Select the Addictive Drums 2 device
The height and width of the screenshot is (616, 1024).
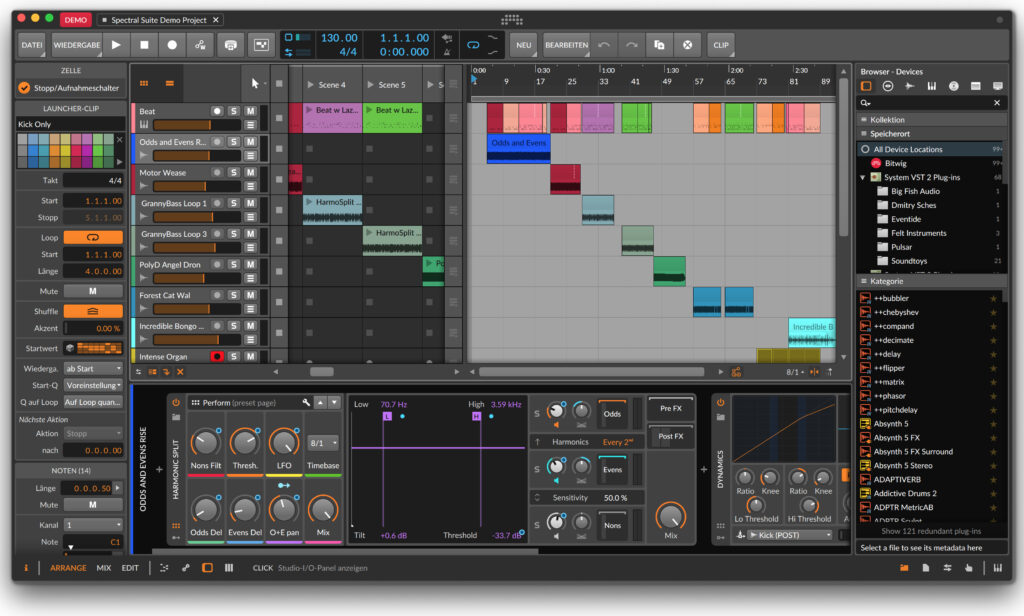904,494
